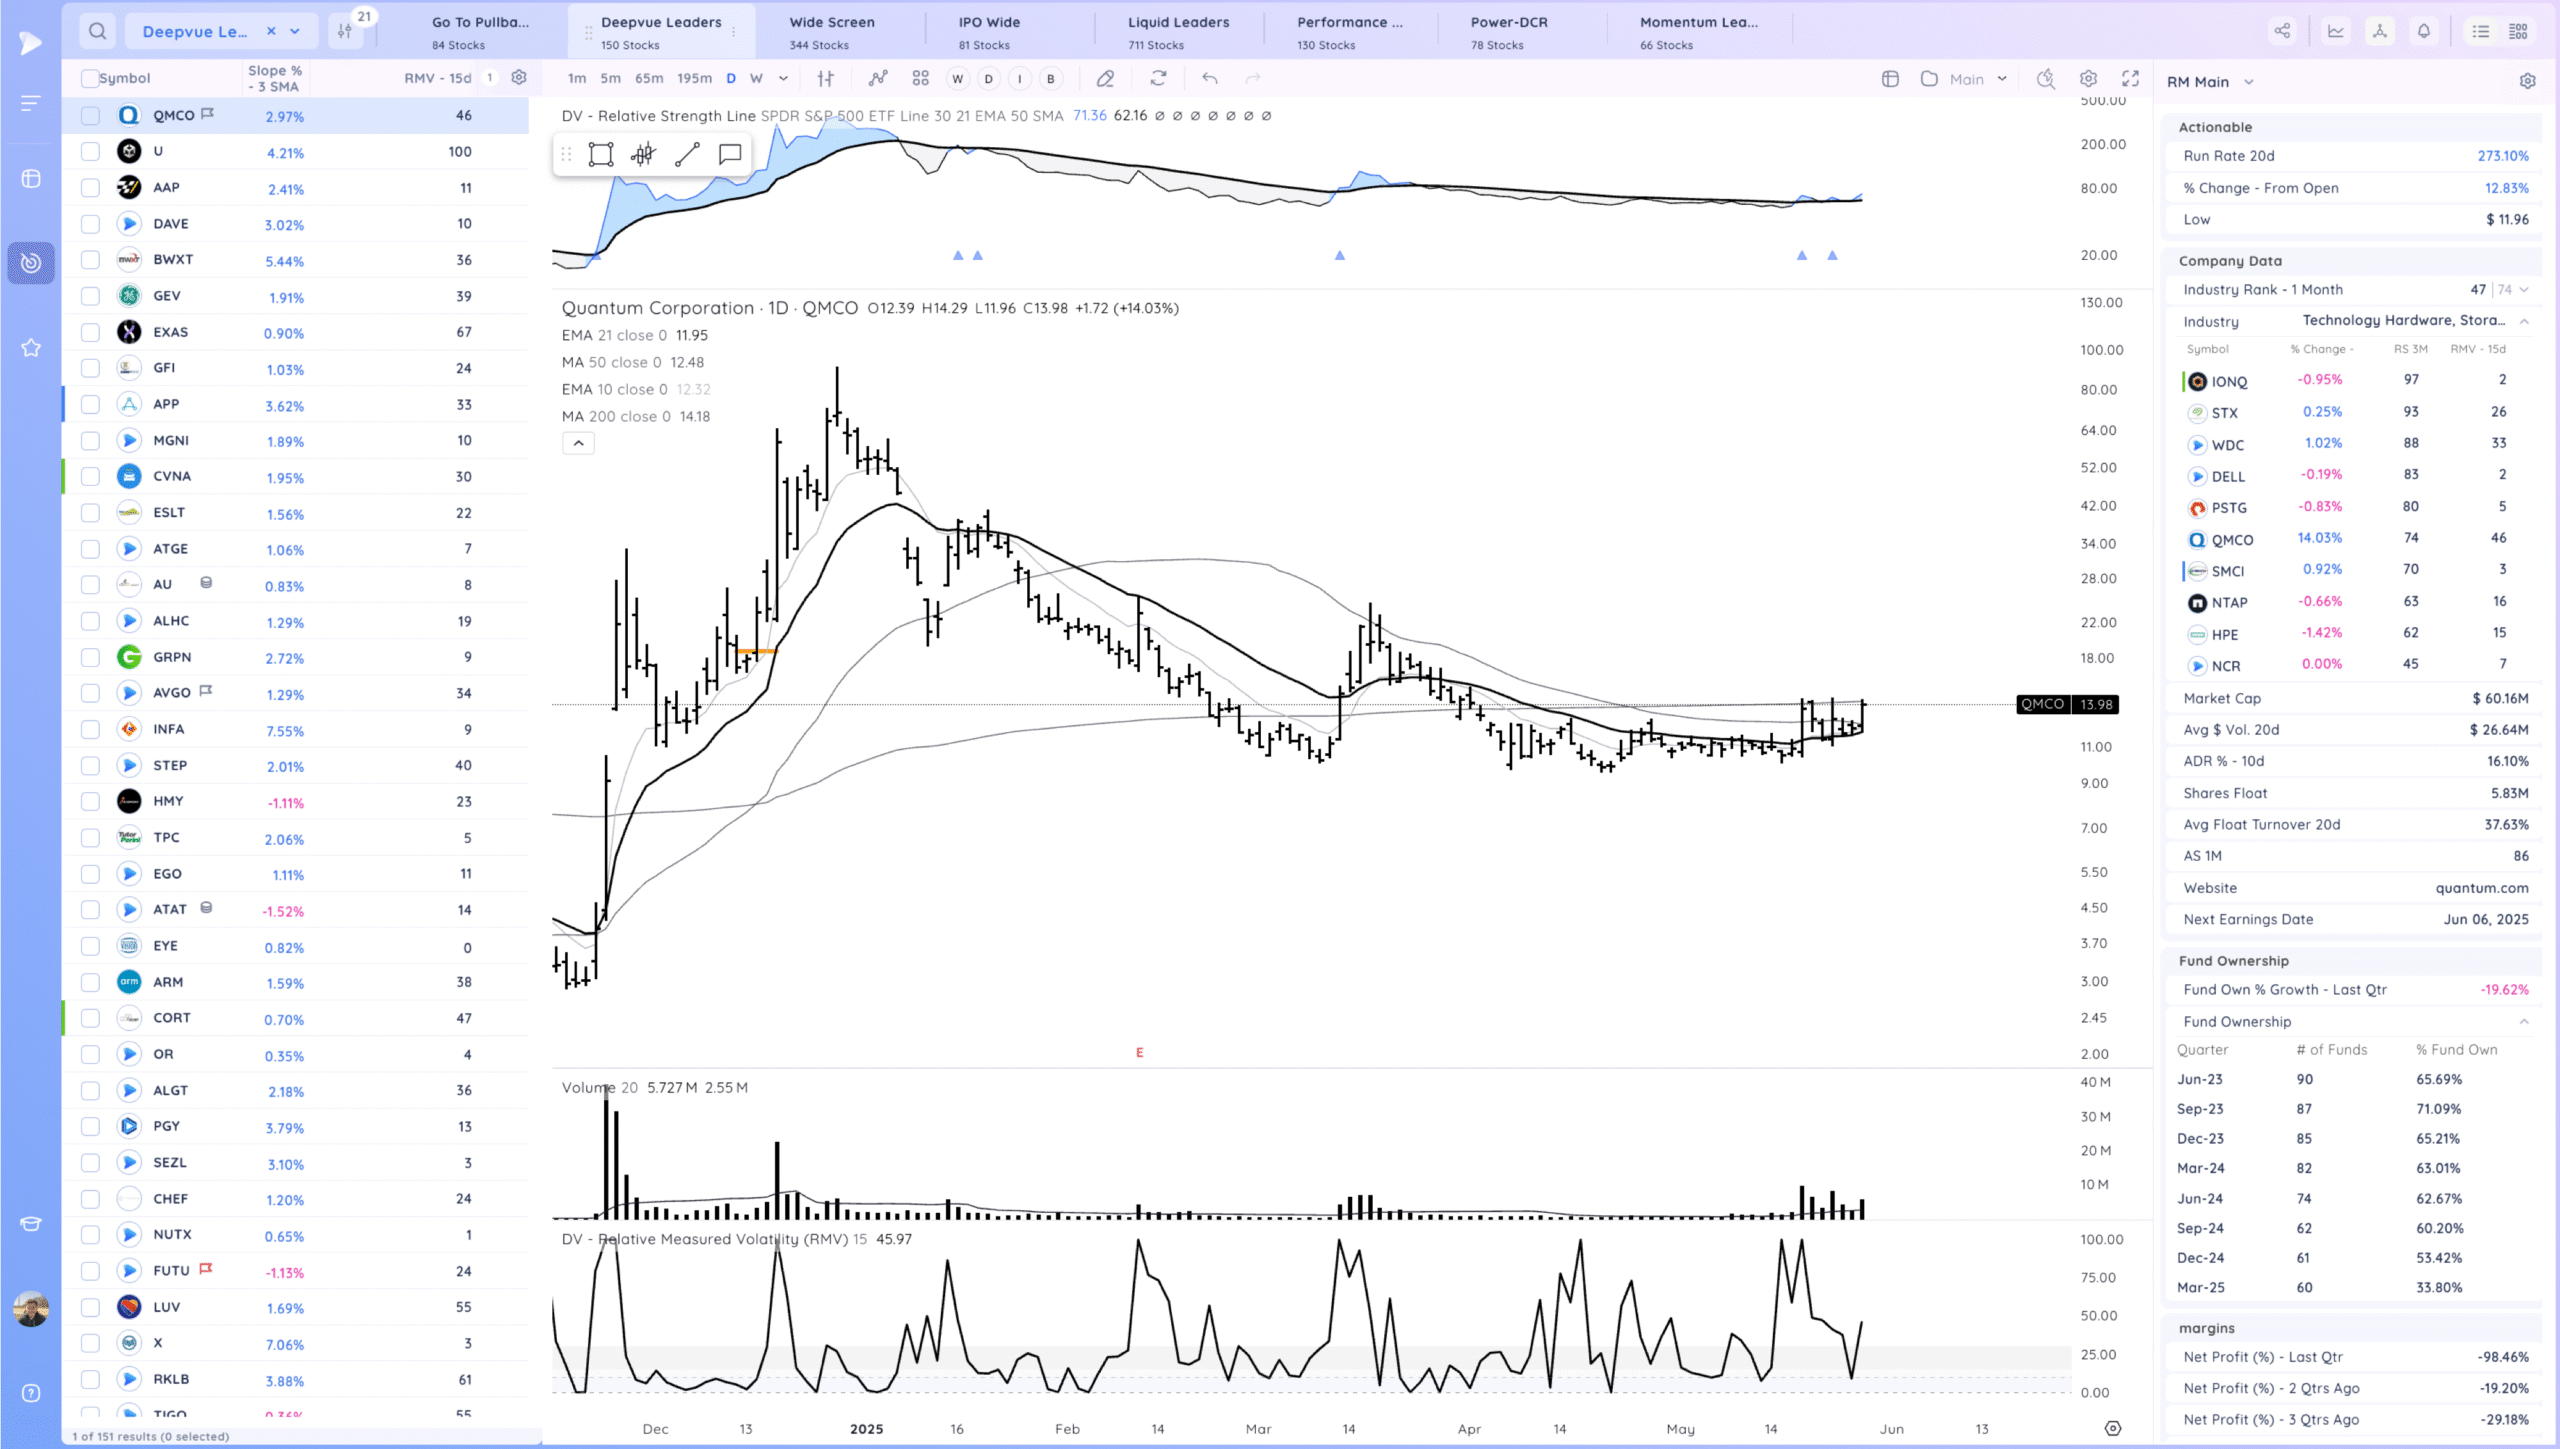Open the RM Main panel dropdown
Viewport: 2560px width, 1449px height.
tap(2249, 82)
